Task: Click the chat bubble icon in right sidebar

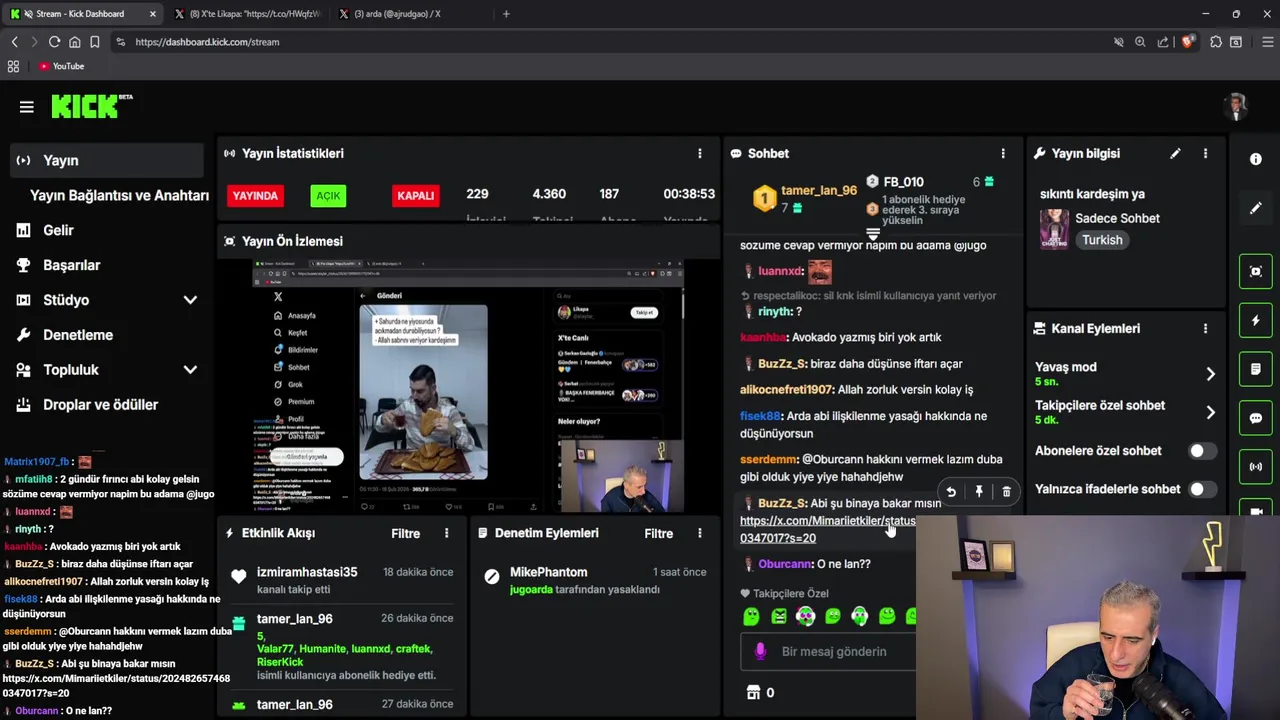Action: point(1256,418)
